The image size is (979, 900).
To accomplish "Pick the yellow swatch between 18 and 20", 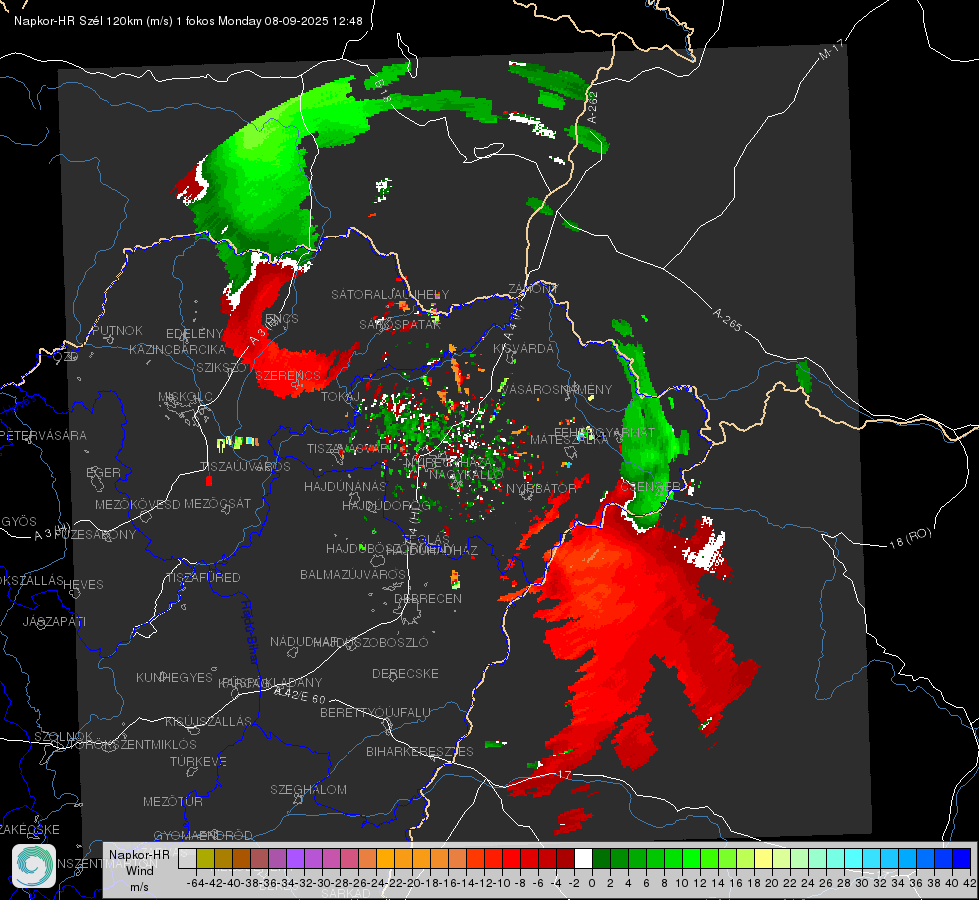I will (x=764, y=859).
